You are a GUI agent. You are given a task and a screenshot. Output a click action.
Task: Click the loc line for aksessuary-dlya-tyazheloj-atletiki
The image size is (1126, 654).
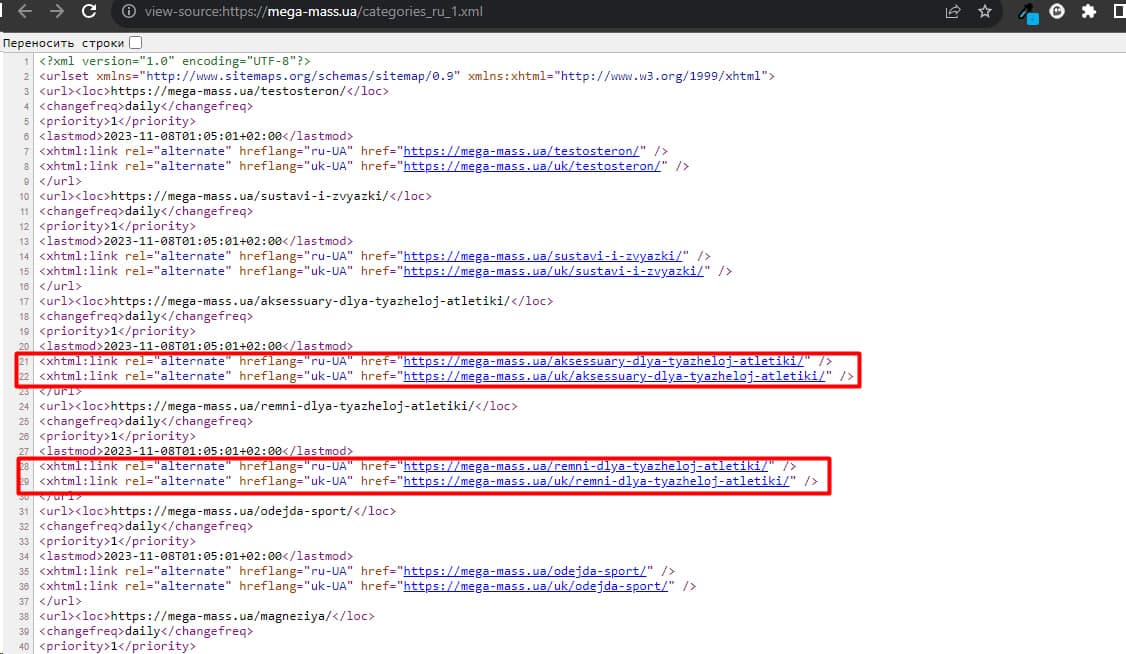[x=296, y=301]
